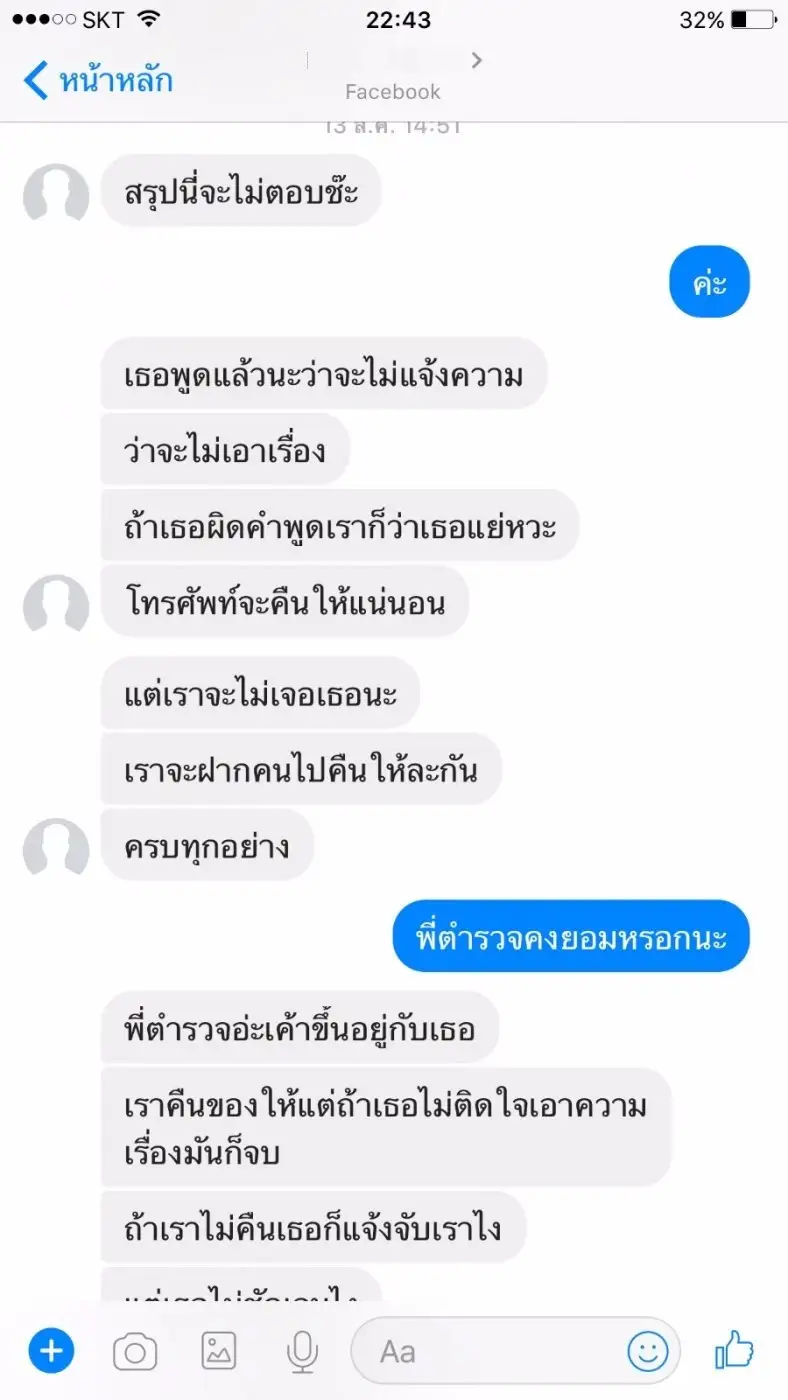Tap the Wi-Fi status icon
The image size is (788, 1400).
(x=149, y=19)
